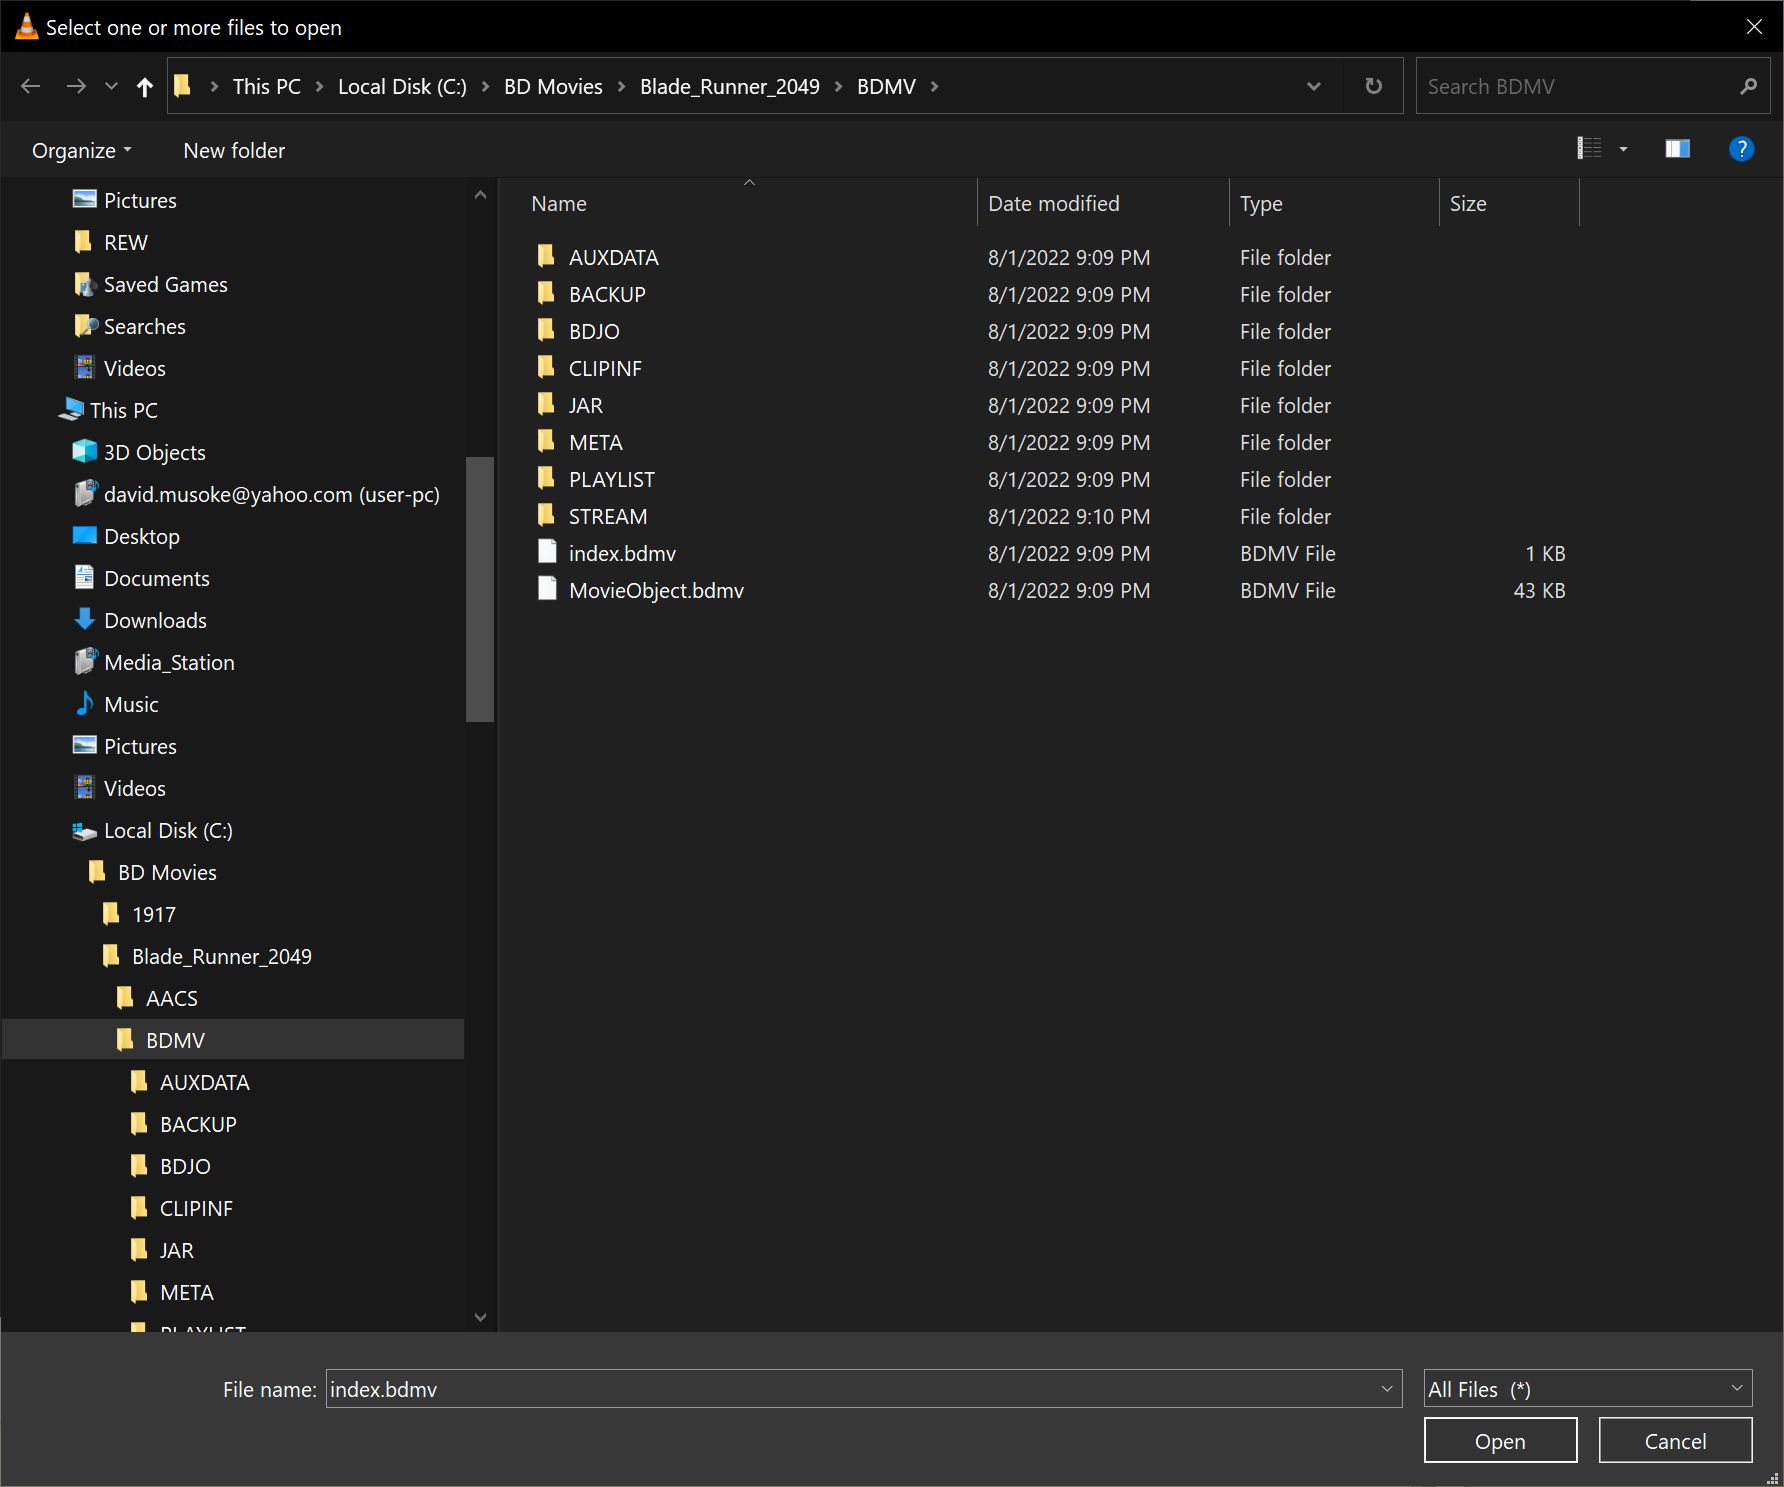Image resolution: width=1784 pixels, height=1487 pixels.
Task: Click the New folder button
Action: [x=234, y=151]
